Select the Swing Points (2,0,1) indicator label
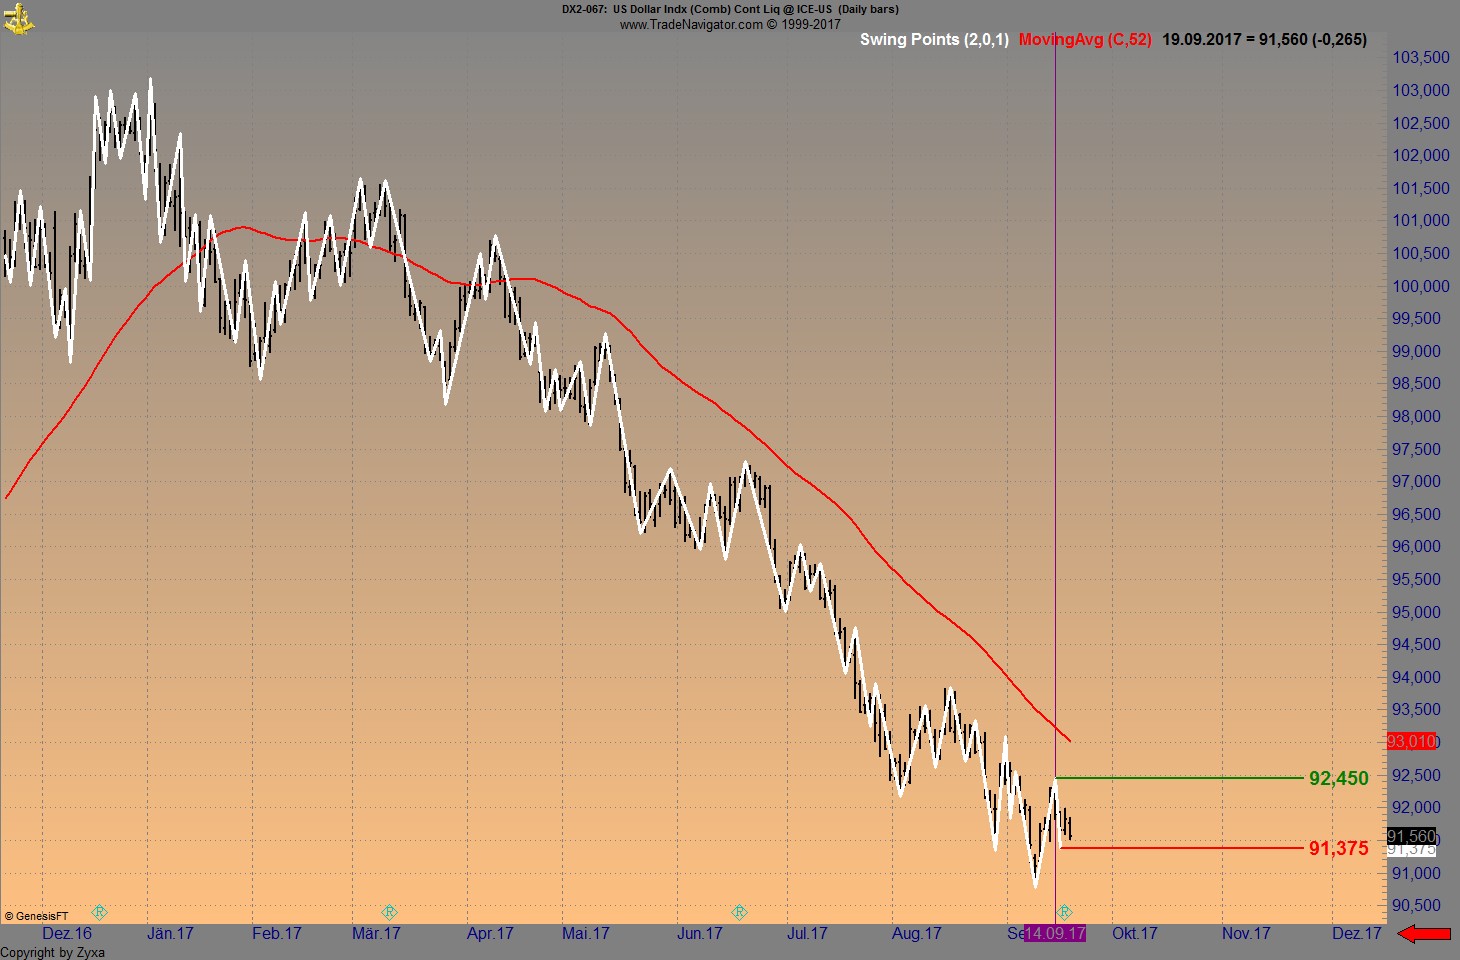Screen dimensions: 1460x960 (934, 39)
